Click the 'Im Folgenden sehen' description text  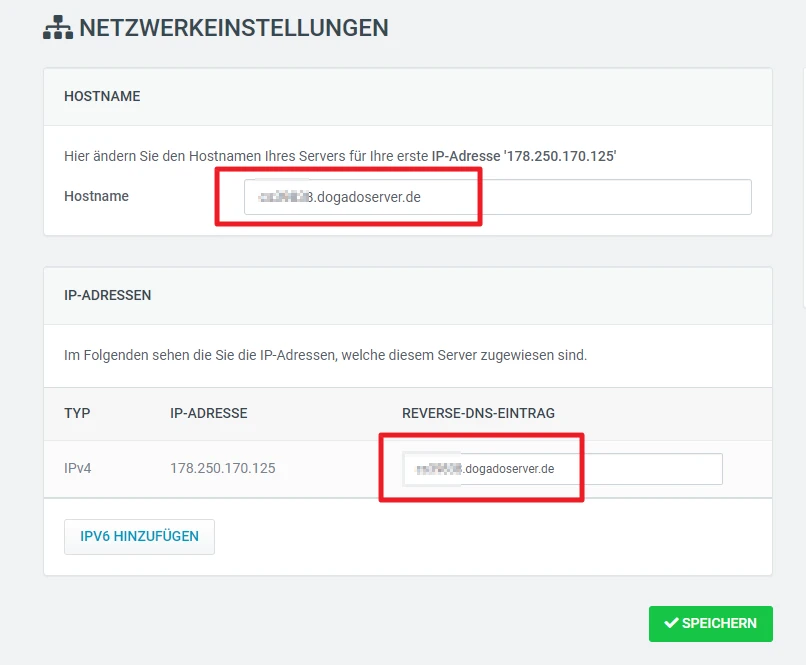(x=325, y=355)
